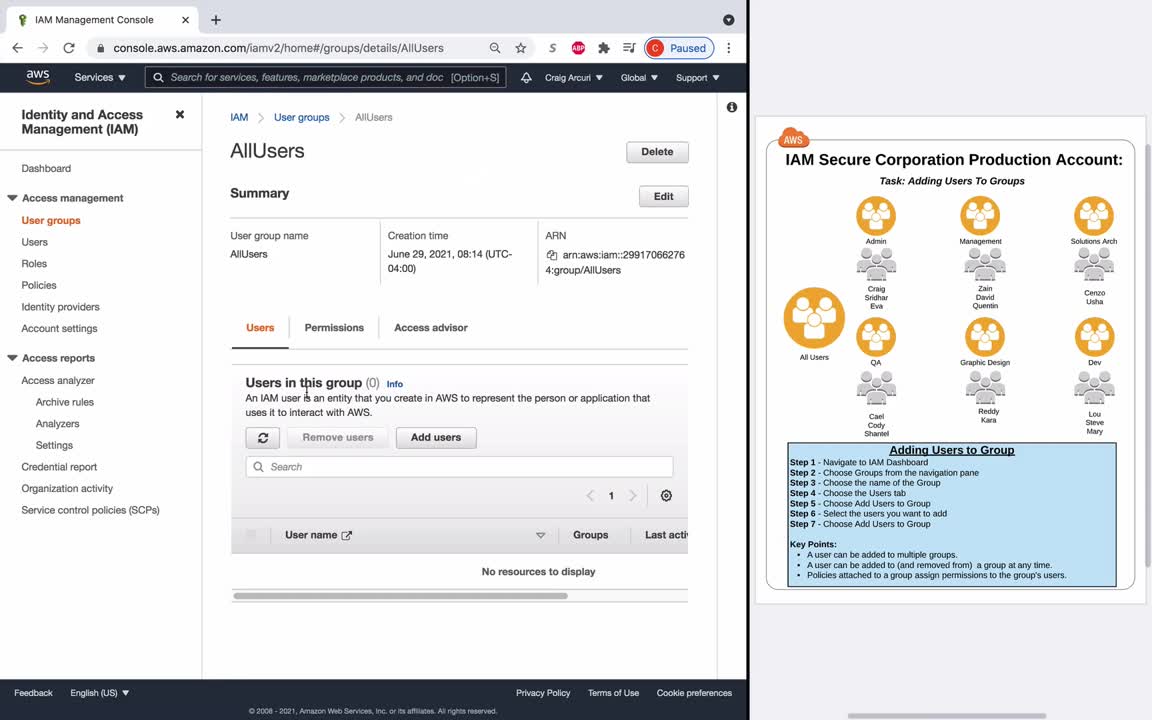
Task: Click the notifications bell icon
Action: 526,77
